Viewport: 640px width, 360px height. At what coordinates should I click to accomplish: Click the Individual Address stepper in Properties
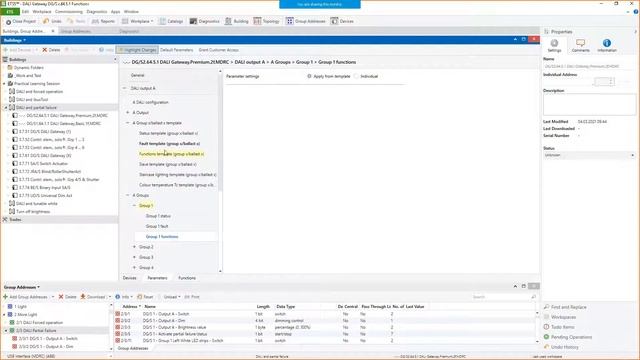coord(611,82)
